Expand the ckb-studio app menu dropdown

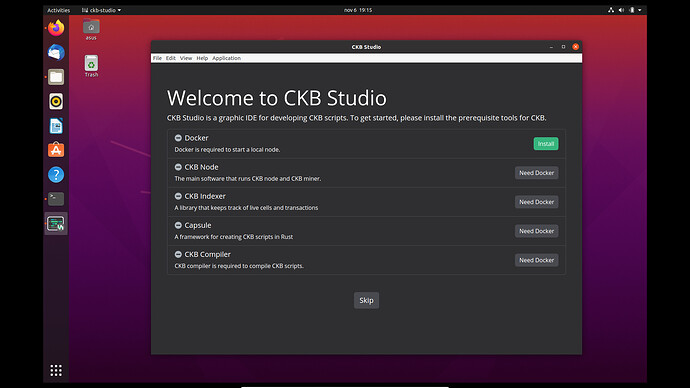101,10
